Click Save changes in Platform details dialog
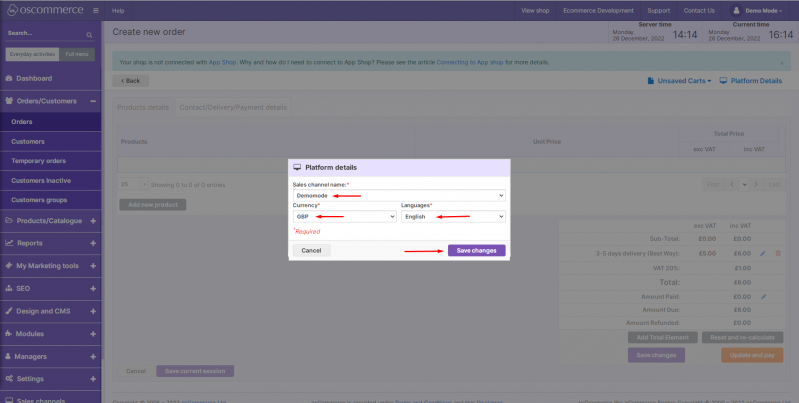This screenshot has width=799, height=403. click(476, 250)
